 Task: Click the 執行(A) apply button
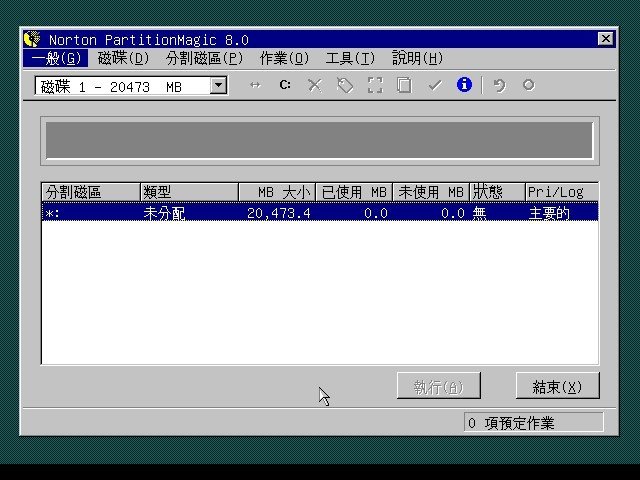(439, 386)
